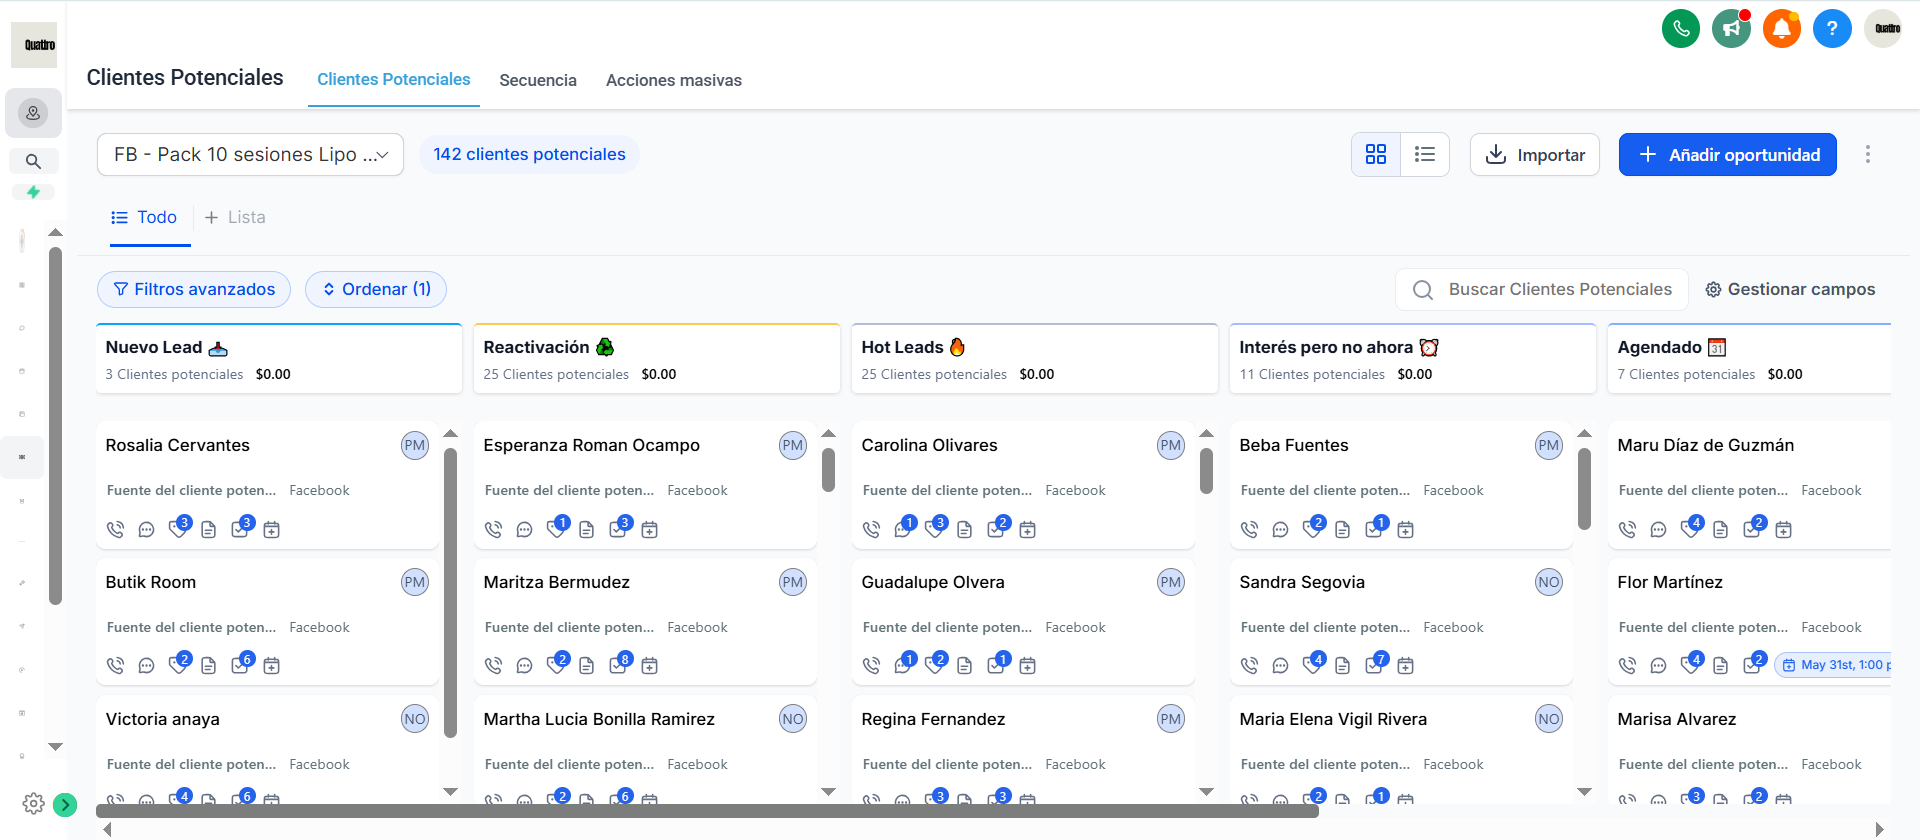Open tasks icon on Rosalia Cervantes card
1920x840 pixels.
click(241, 528)
